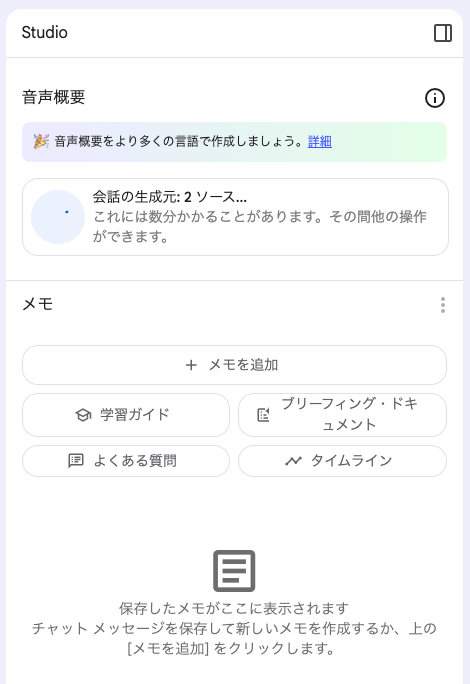
Task: Select the 会話の生成元 generating card
Action: 235,217
